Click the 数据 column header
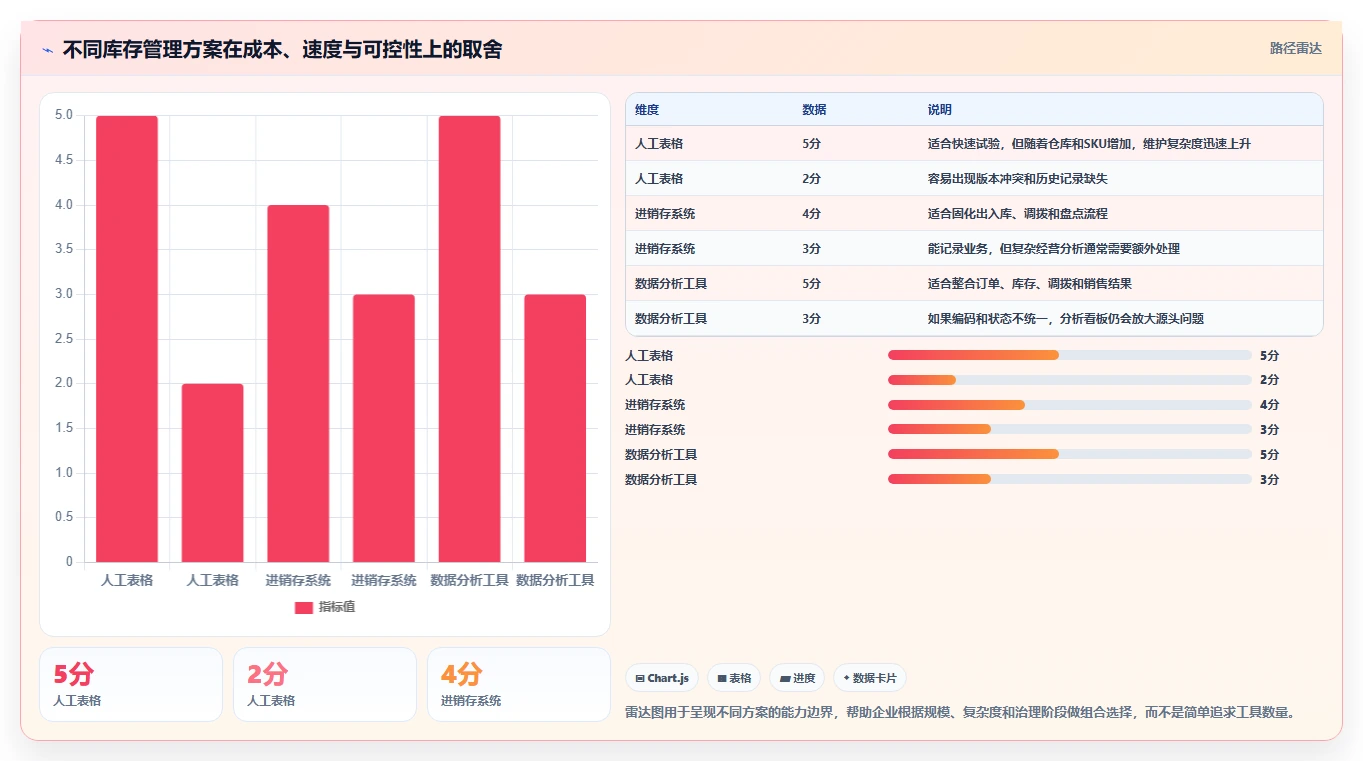Viewport: 1363px width, 761px height. tap(814, 110)
